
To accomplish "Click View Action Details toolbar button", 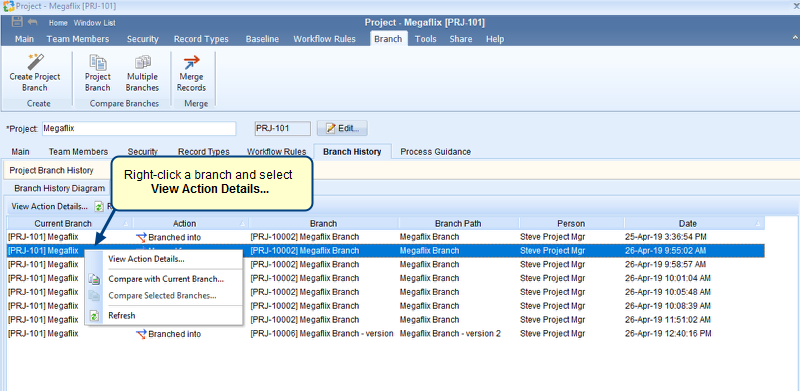I will click(49, 207).
